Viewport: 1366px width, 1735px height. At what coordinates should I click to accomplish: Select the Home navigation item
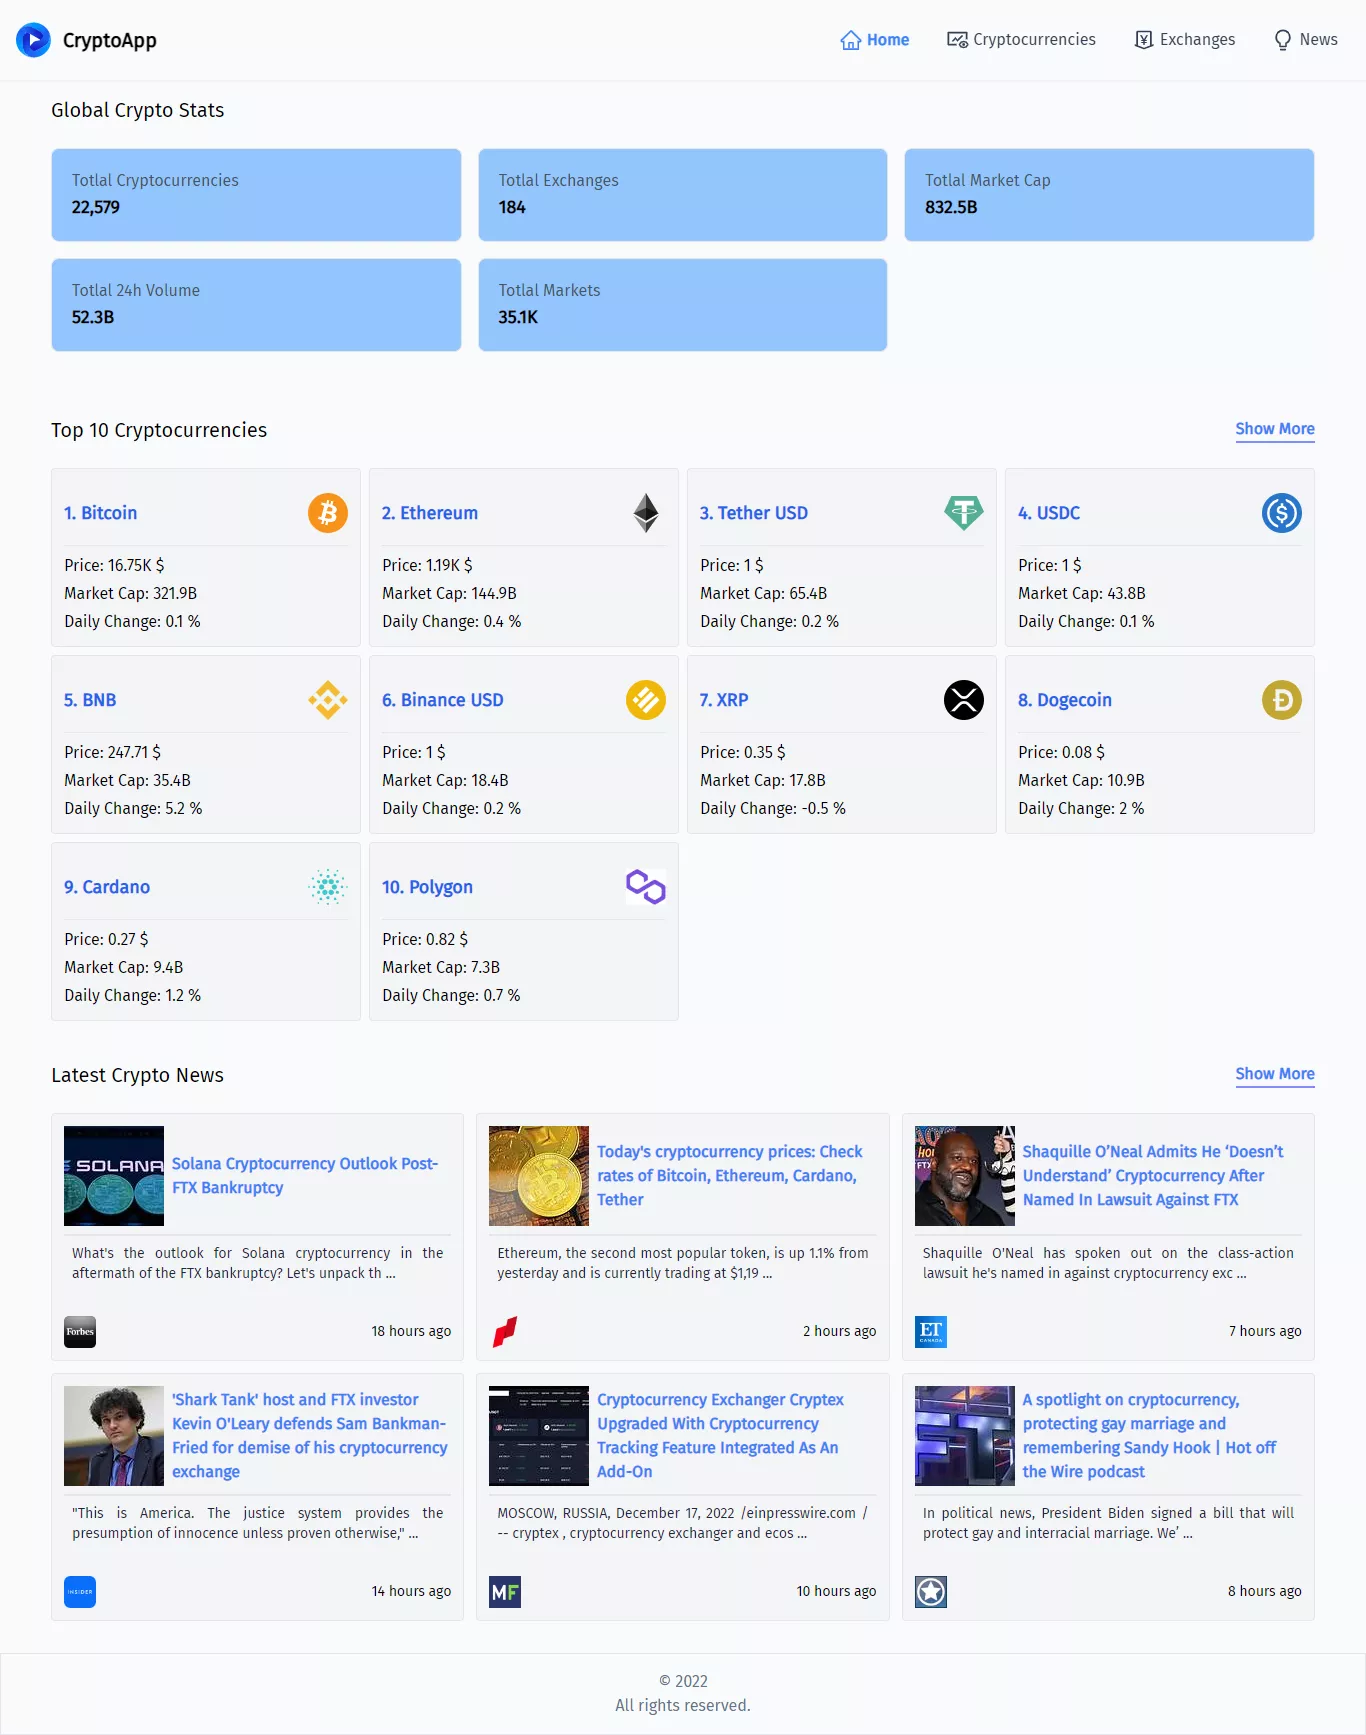875,40
